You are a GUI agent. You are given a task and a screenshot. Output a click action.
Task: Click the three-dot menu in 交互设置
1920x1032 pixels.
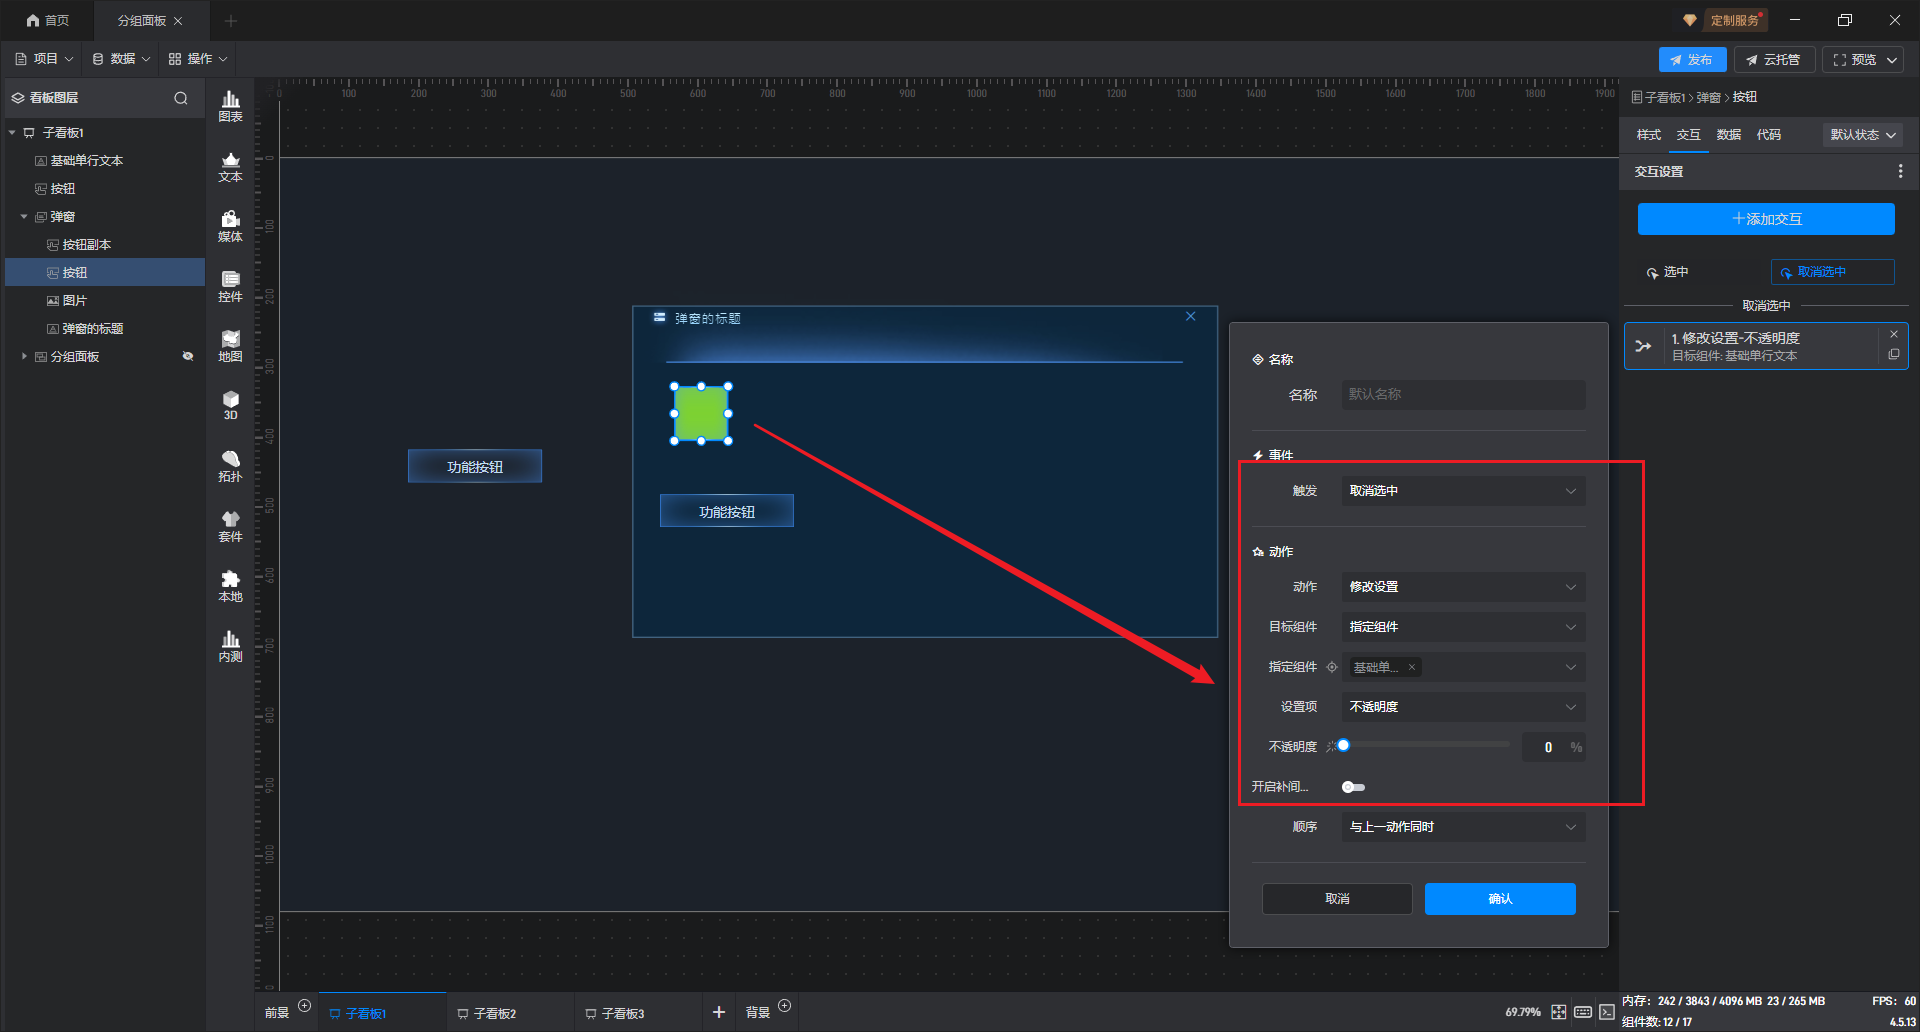[x=1900, y=172]
